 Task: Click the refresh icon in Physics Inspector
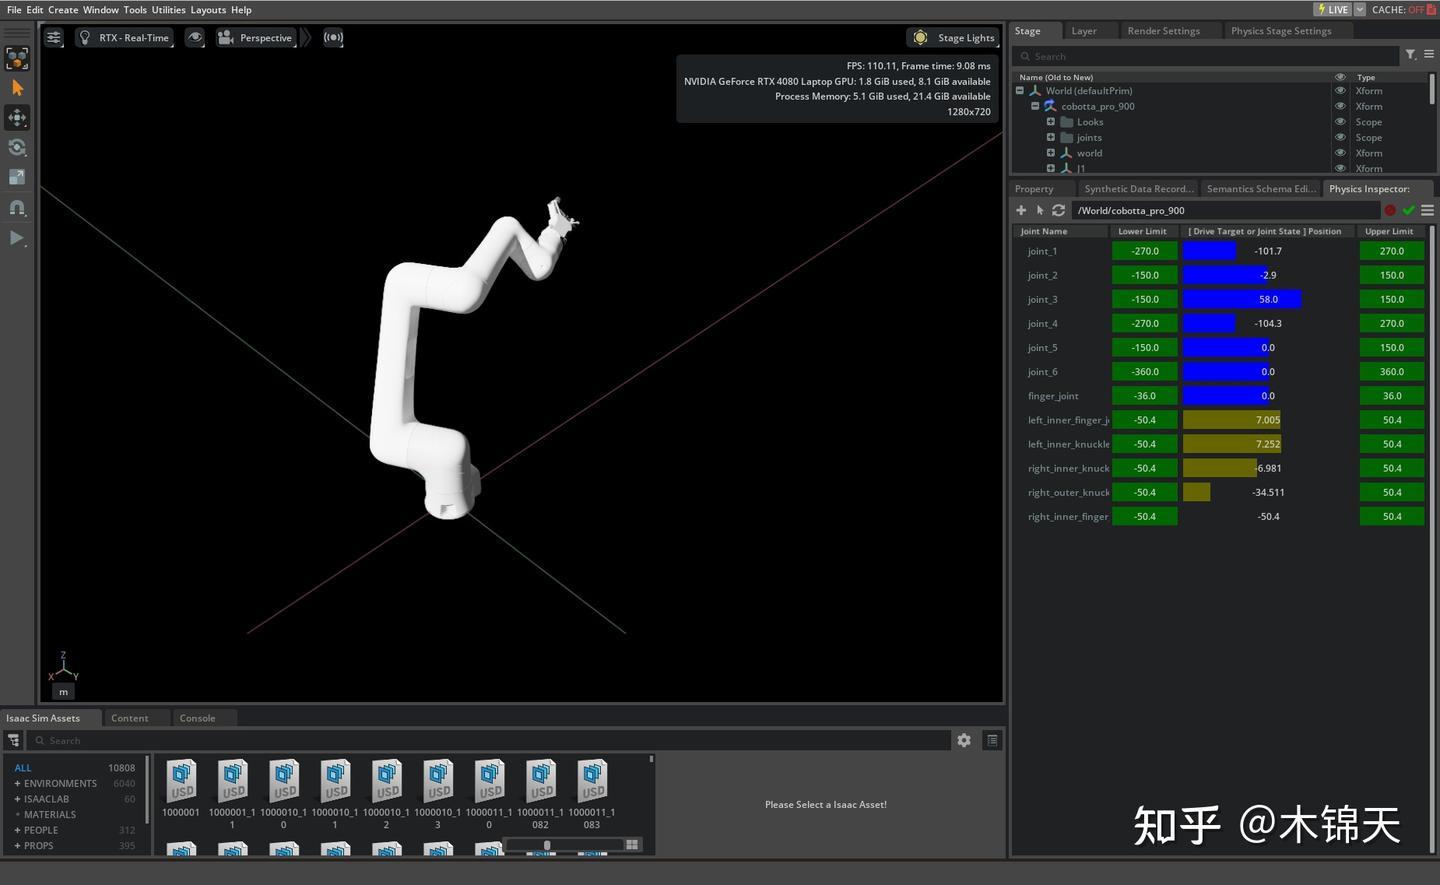coord(1058,210)
